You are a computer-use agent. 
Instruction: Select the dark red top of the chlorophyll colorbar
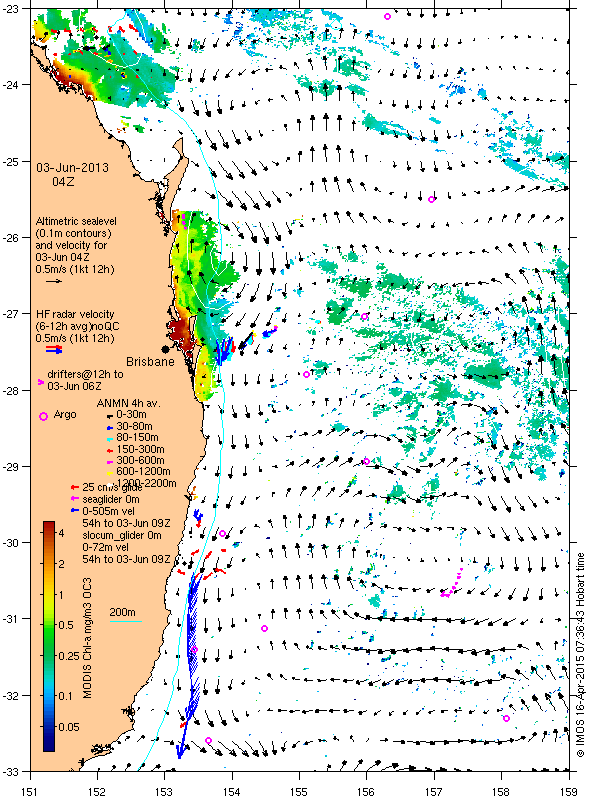tap(49, 527)
